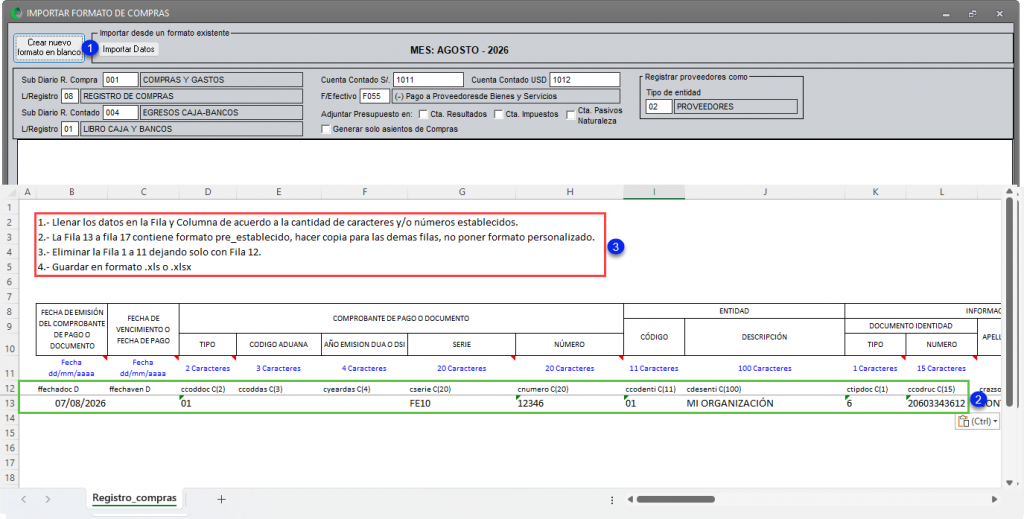
Task: Open the Paste Options (Ctrl) dropdown
Action: [977, 422]
